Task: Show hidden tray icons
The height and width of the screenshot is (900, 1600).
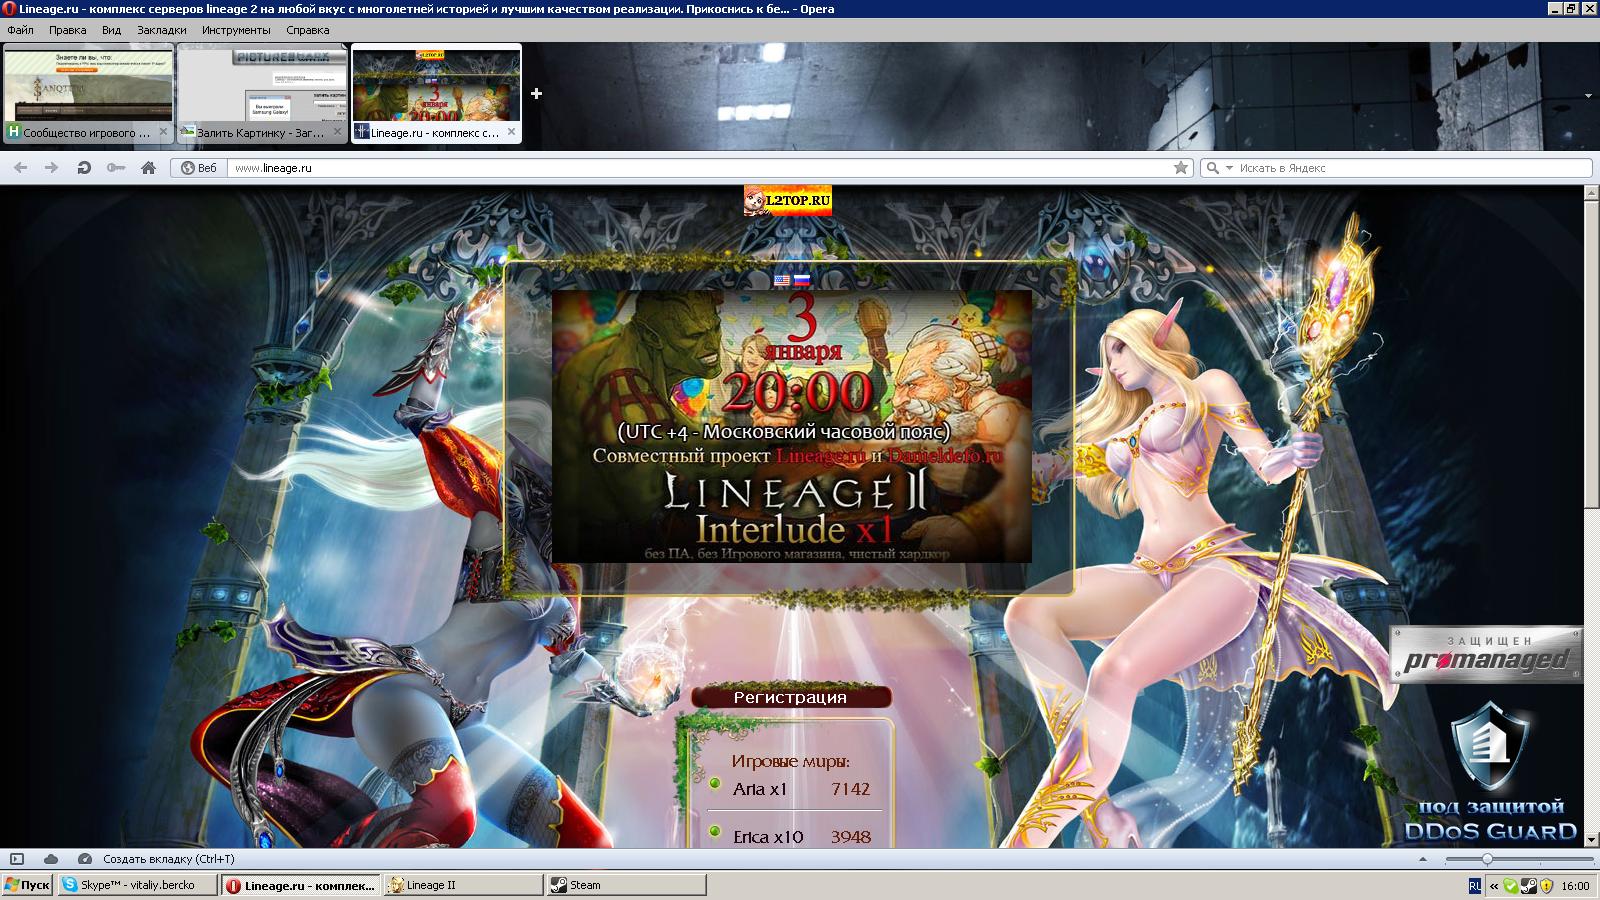Action: (x=1494, y=886)
